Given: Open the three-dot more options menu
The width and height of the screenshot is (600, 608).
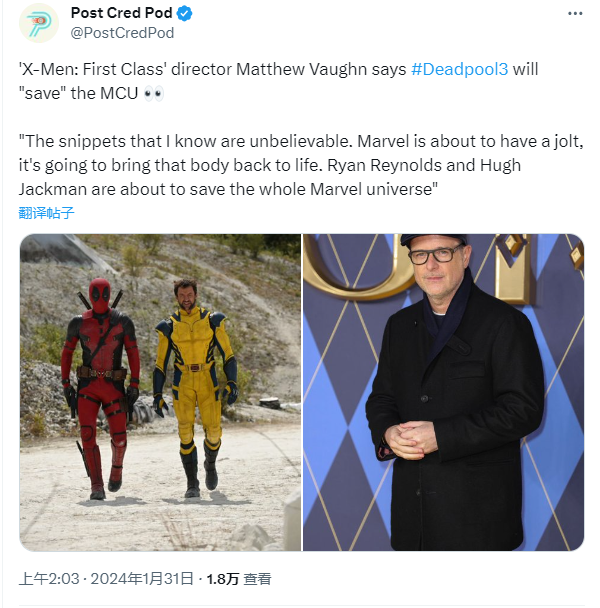Looking at the screenshot, I should pos(575,14).
